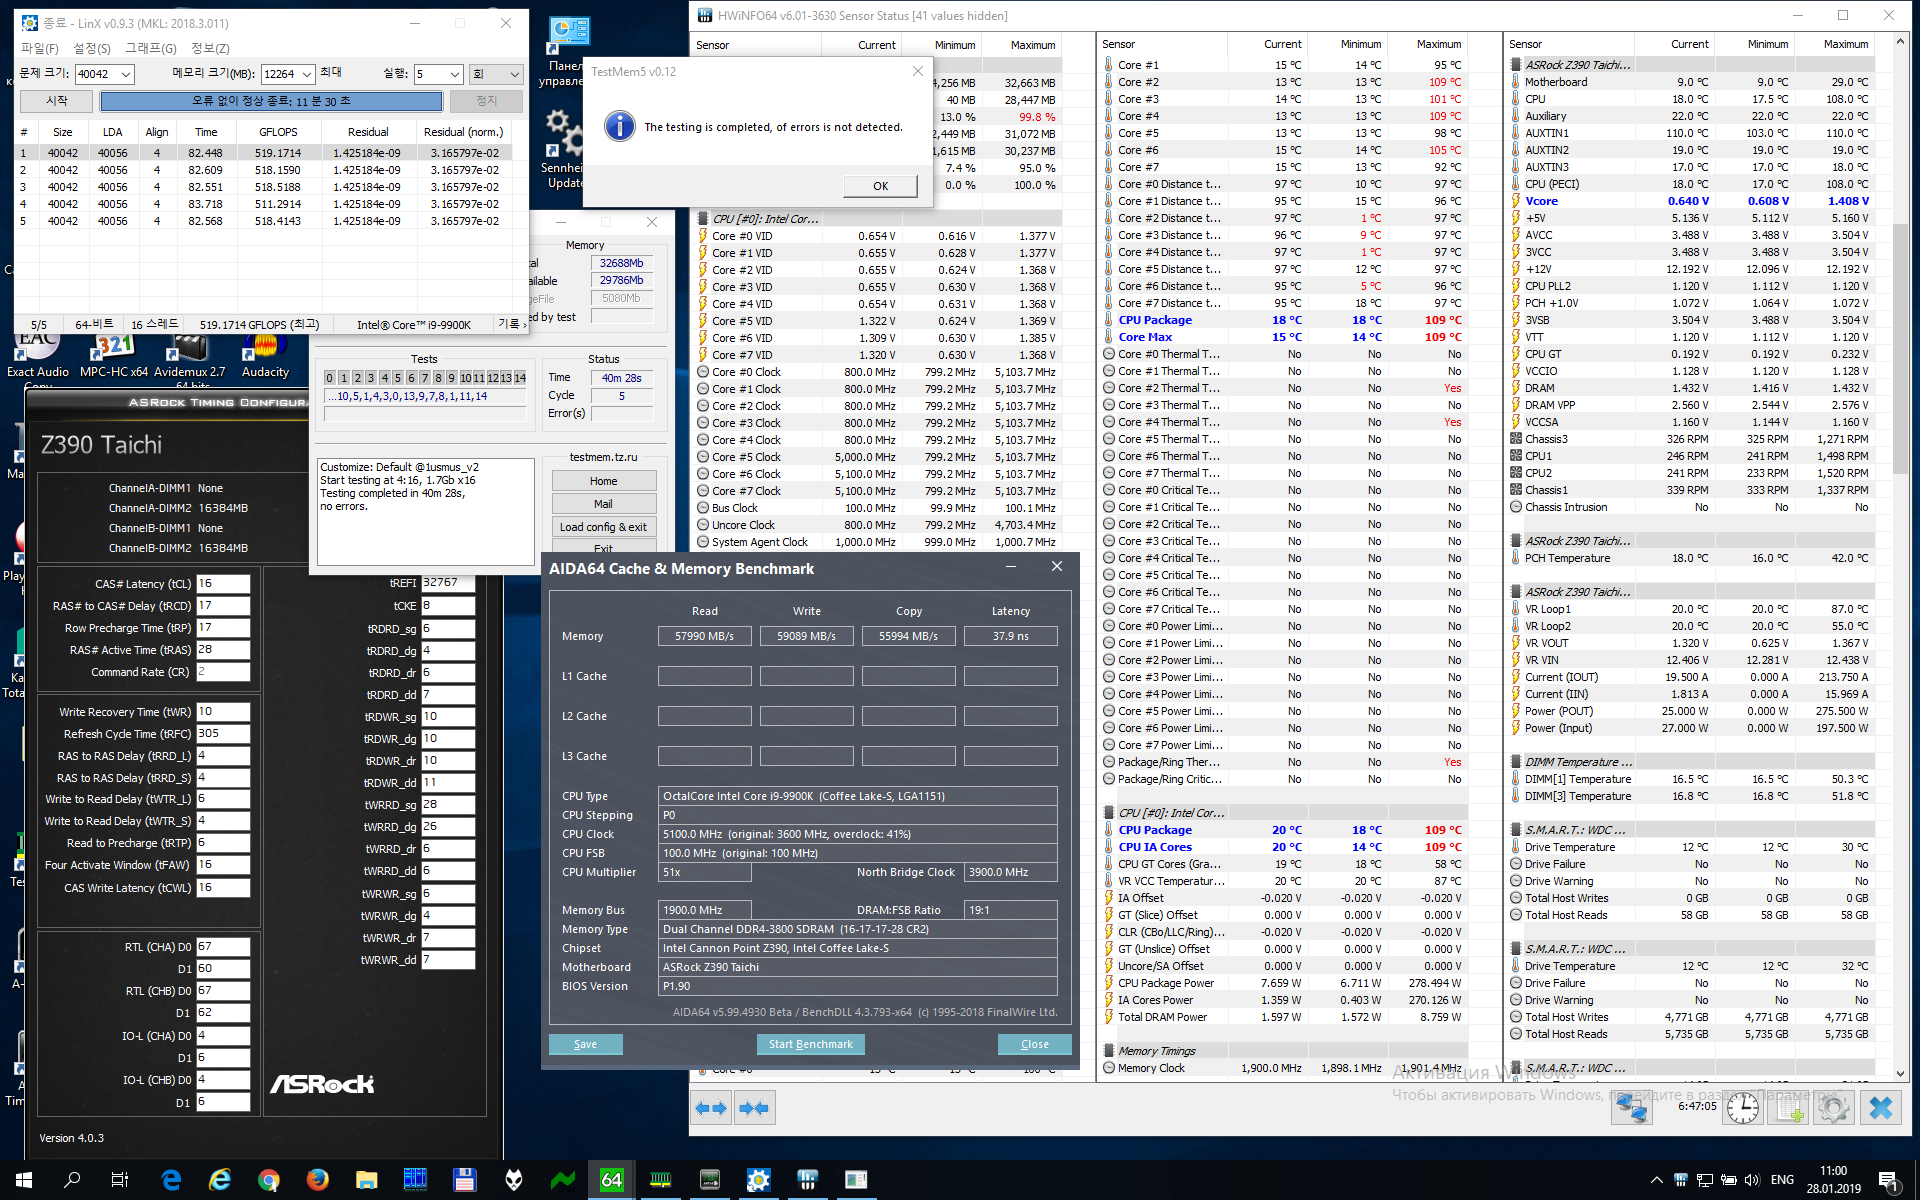1920x1200 pixels.
Task: Click HWiNFO expand columns arrows icon
Action: pos(710,1108)
